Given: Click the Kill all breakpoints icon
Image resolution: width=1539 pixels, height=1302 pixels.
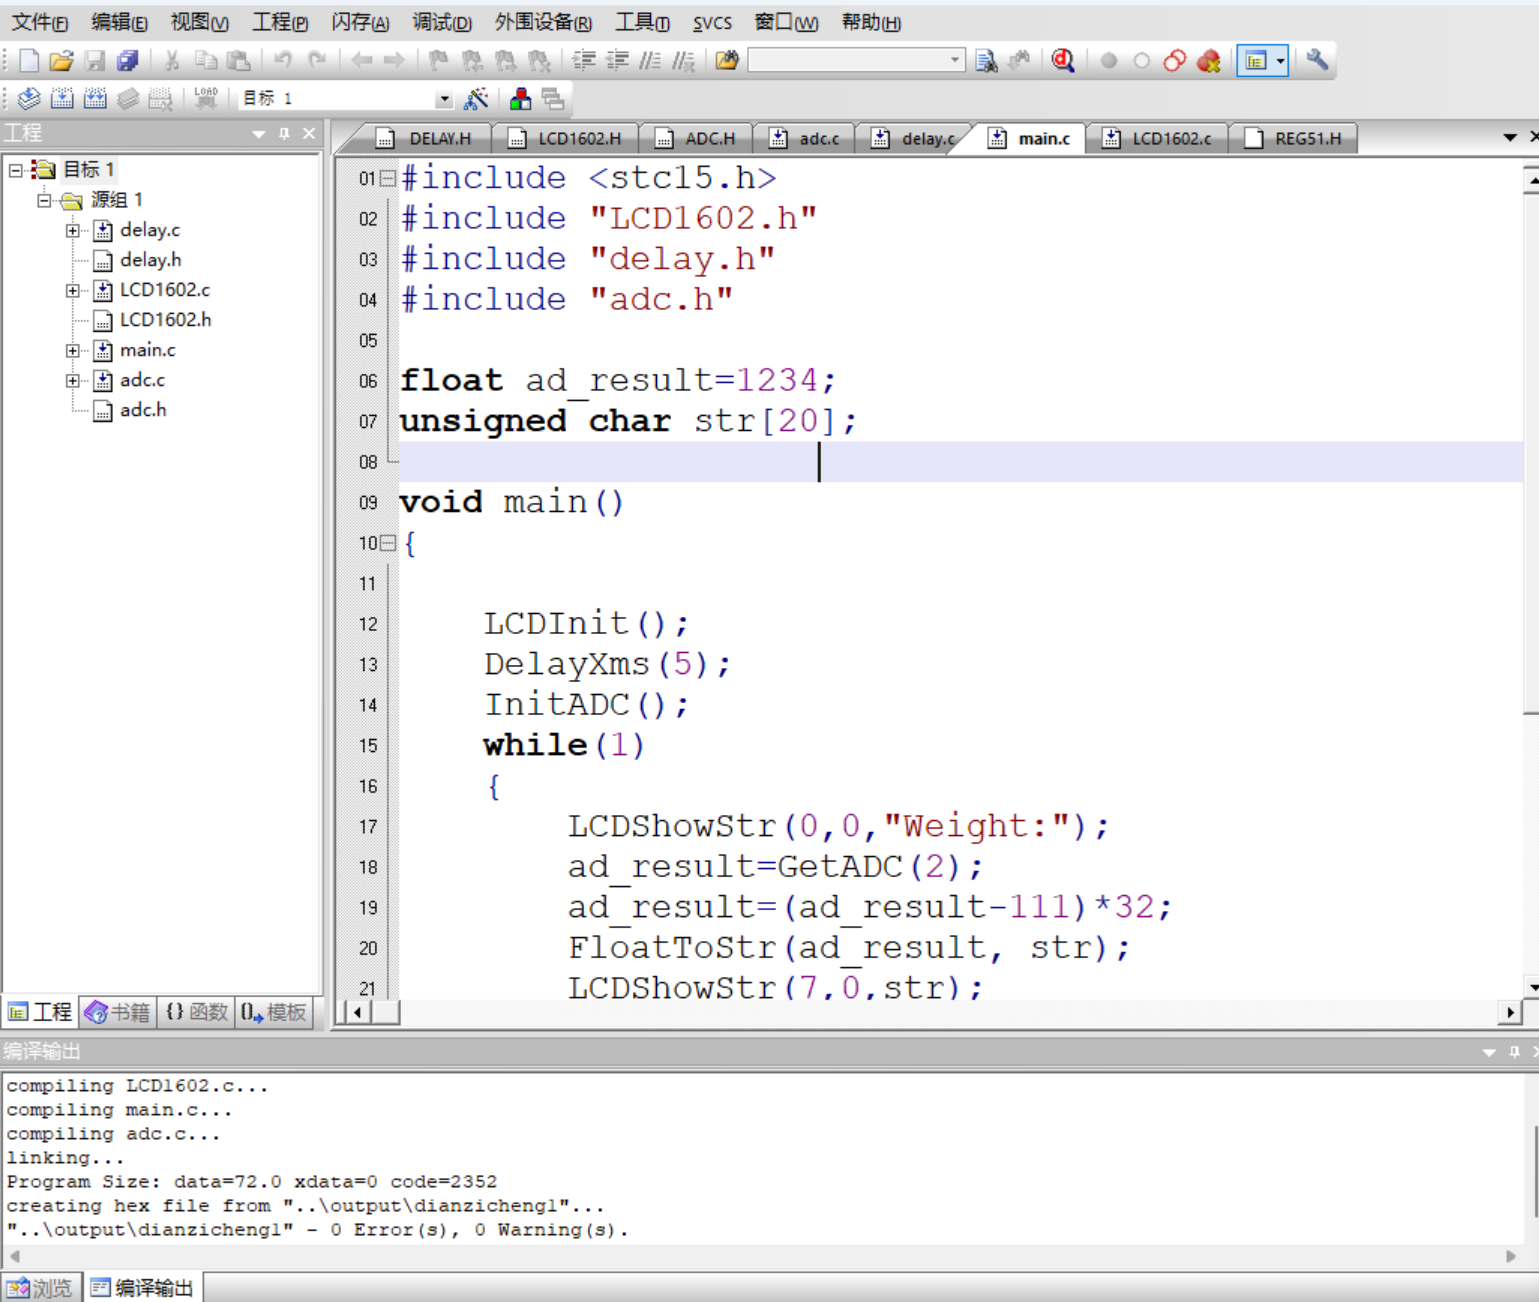Looking at the screenshot, I should pyautogui.click(x=1209, y=61).
